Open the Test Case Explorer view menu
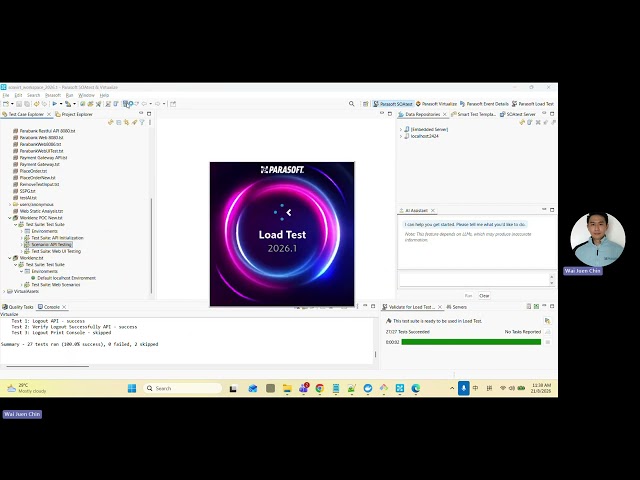This screenshot has width=640, height=480. (150, 122)
